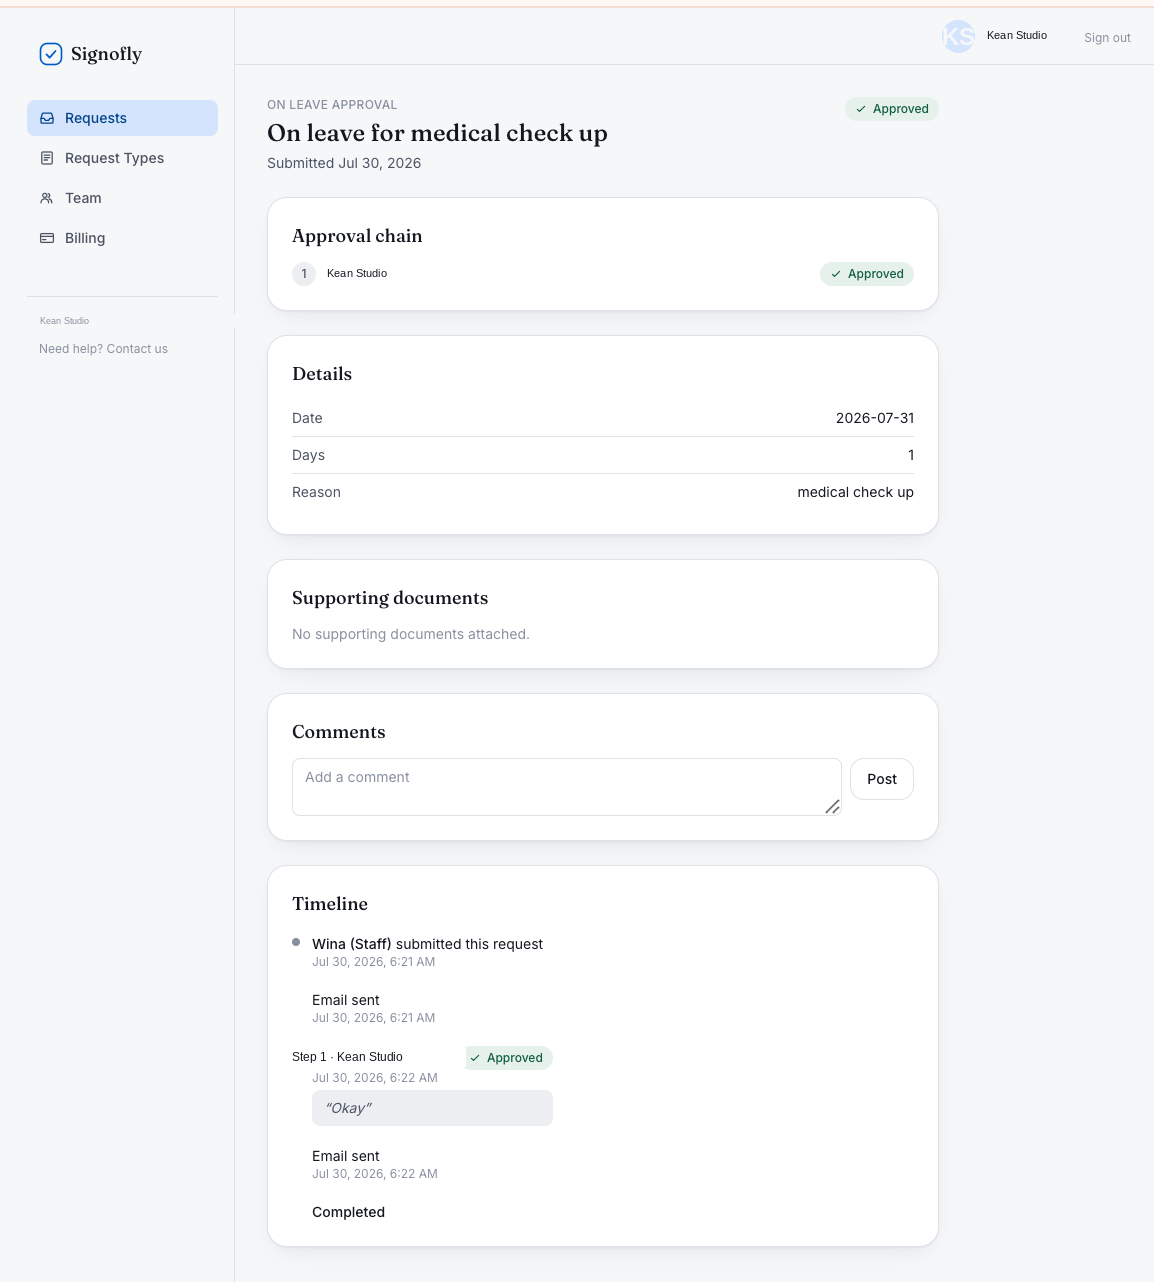This screenshot has width=1154, height=1282.
Task: Click the Request Types document icon
Action: (x=47, y=158)
